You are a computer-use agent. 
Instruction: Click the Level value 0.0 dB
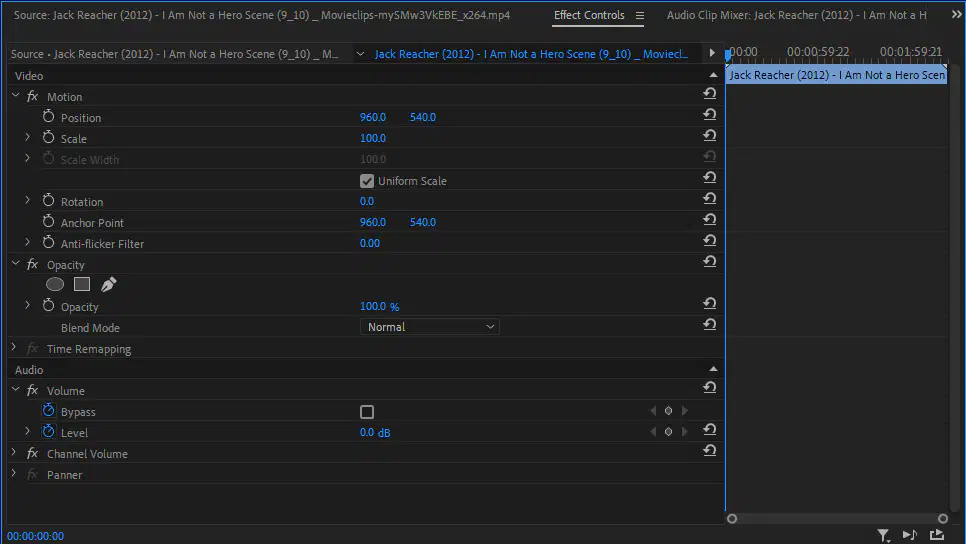click(375, 432)
